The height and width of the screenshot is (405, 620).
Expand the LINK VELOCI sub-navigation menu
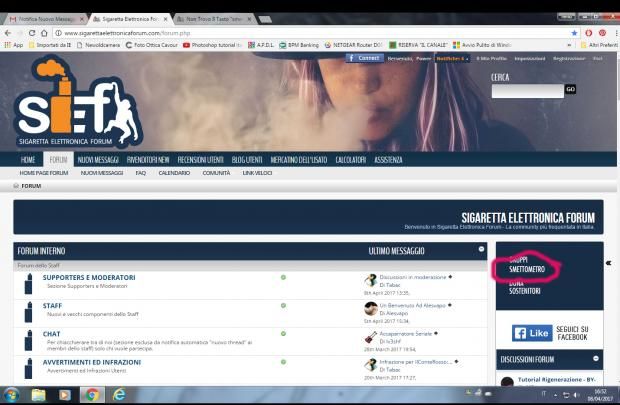coord(257,173)
